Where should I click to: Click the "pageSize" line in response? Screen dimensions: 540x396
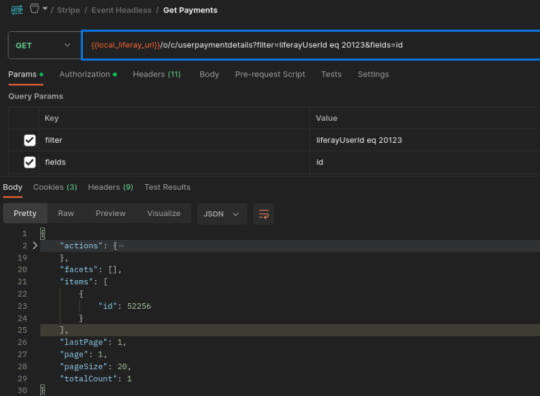click(x=95, y=367)
